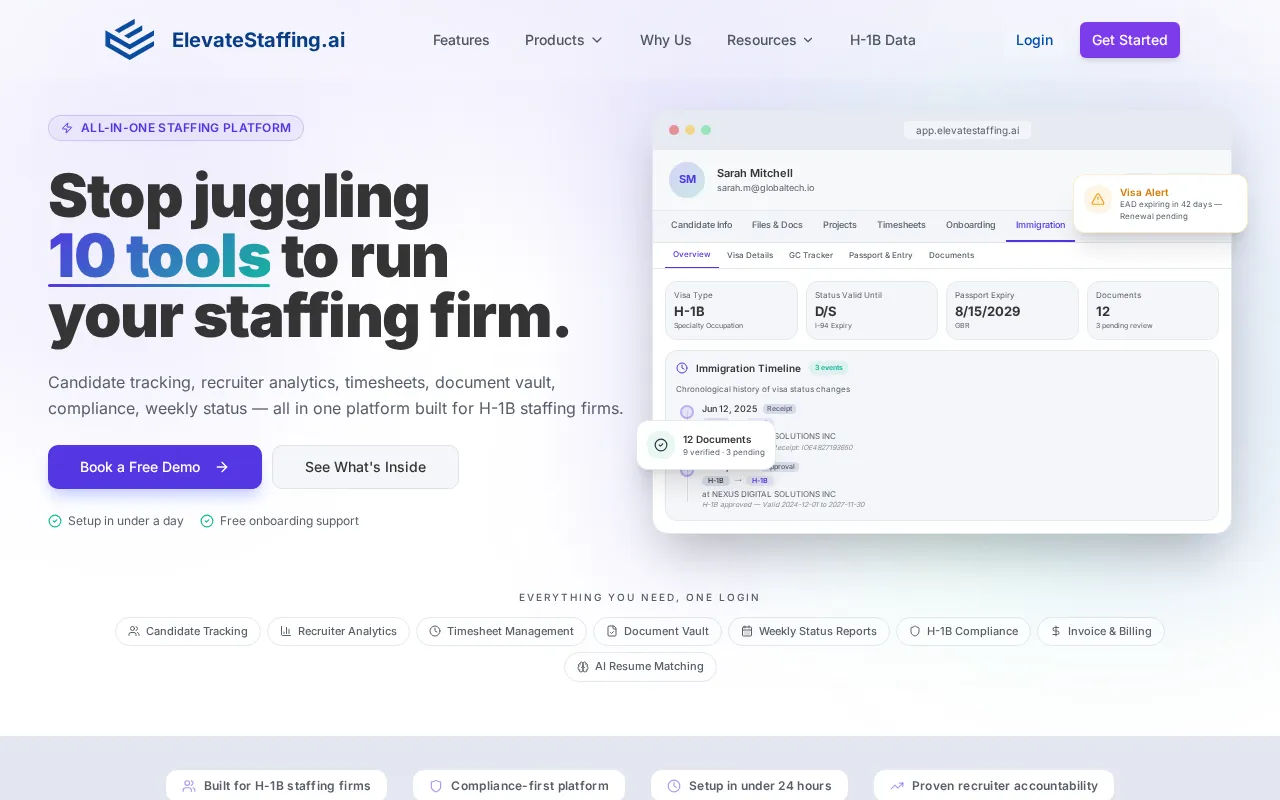The width and height of the screenshot is (1280, 800).
Task: Click the Jun 12, 2025 timeline entry
Action: pyautogui.click(x=730, y=409)
